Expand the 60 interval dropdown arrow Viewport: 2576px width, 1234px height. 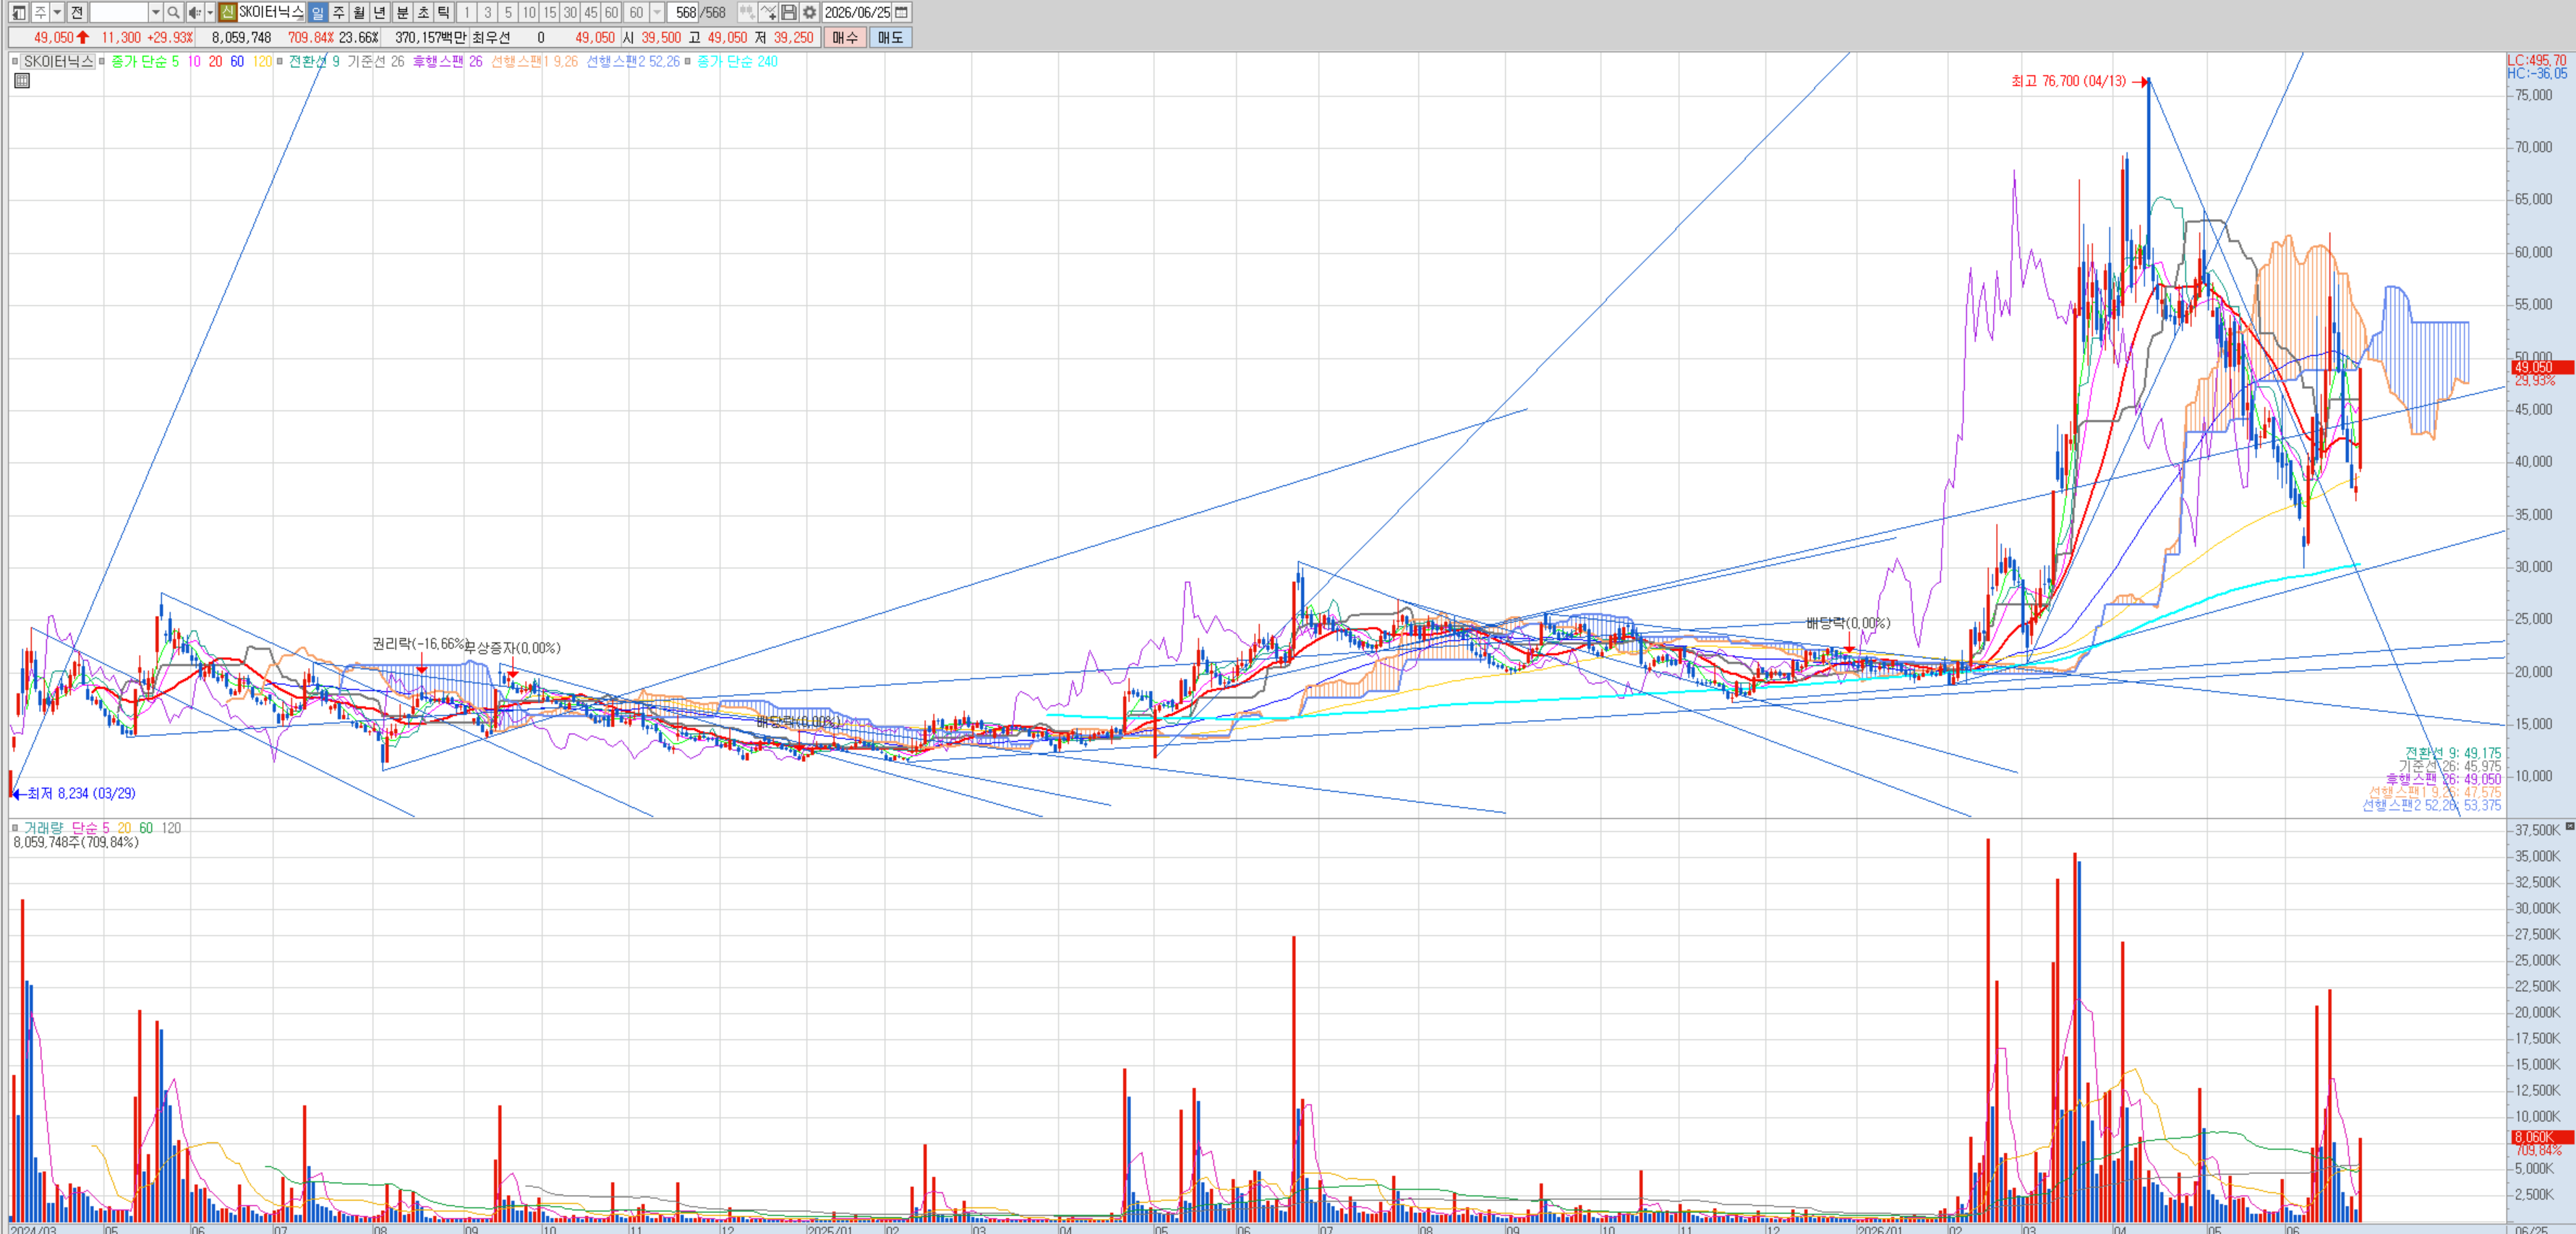pos(657,12)
